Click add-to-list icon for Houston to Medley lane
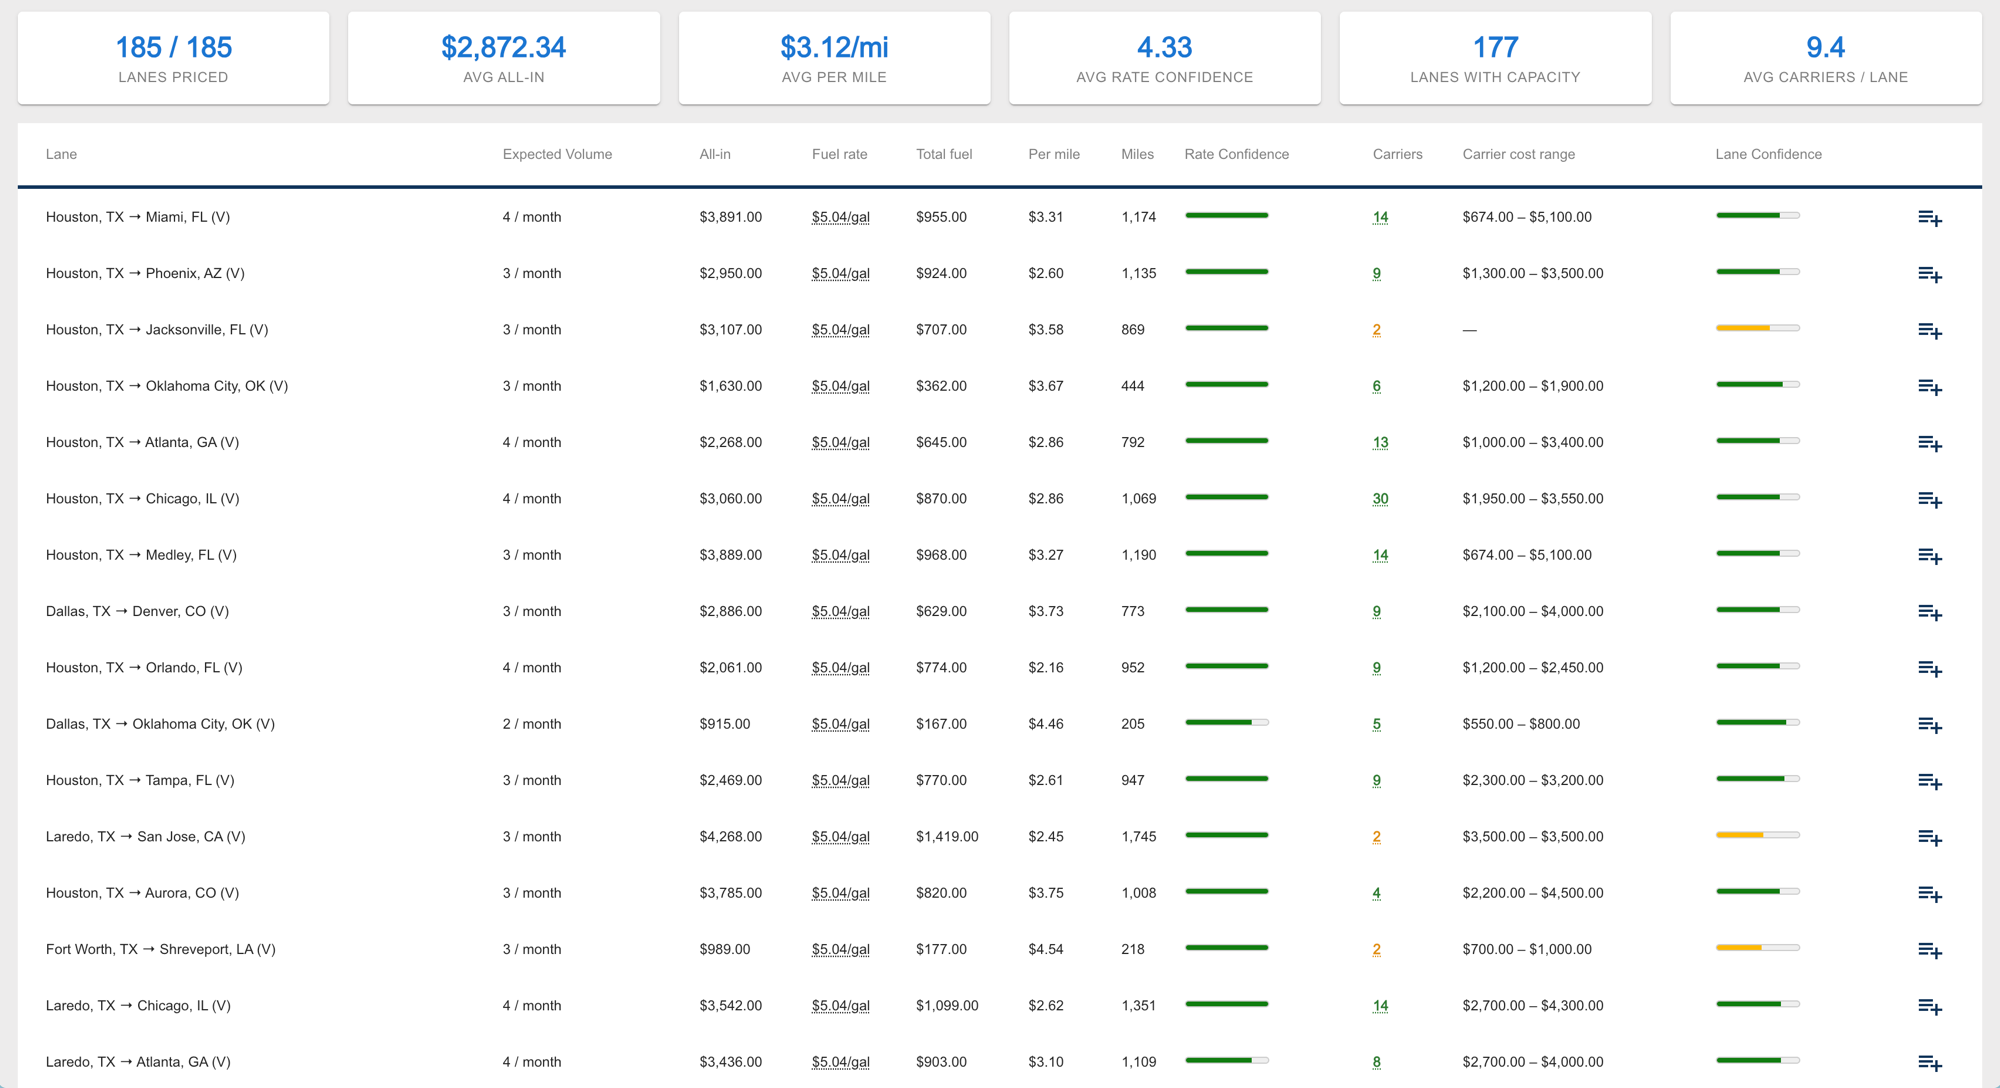This screenshot has width=2000, height=1088. (1930, 556)
